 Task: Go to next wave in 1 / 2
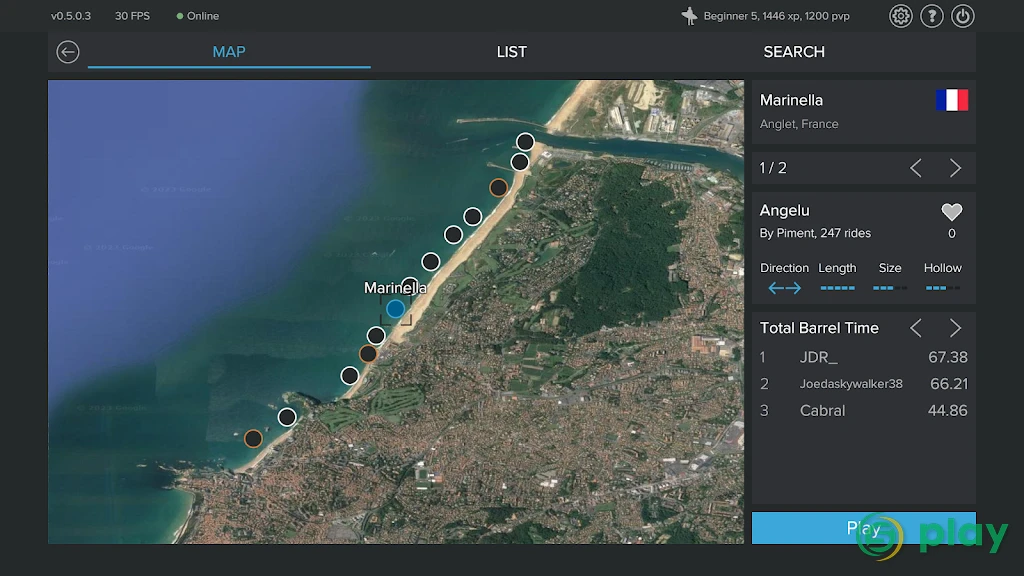pyautogui.click(x=955, y=168)
